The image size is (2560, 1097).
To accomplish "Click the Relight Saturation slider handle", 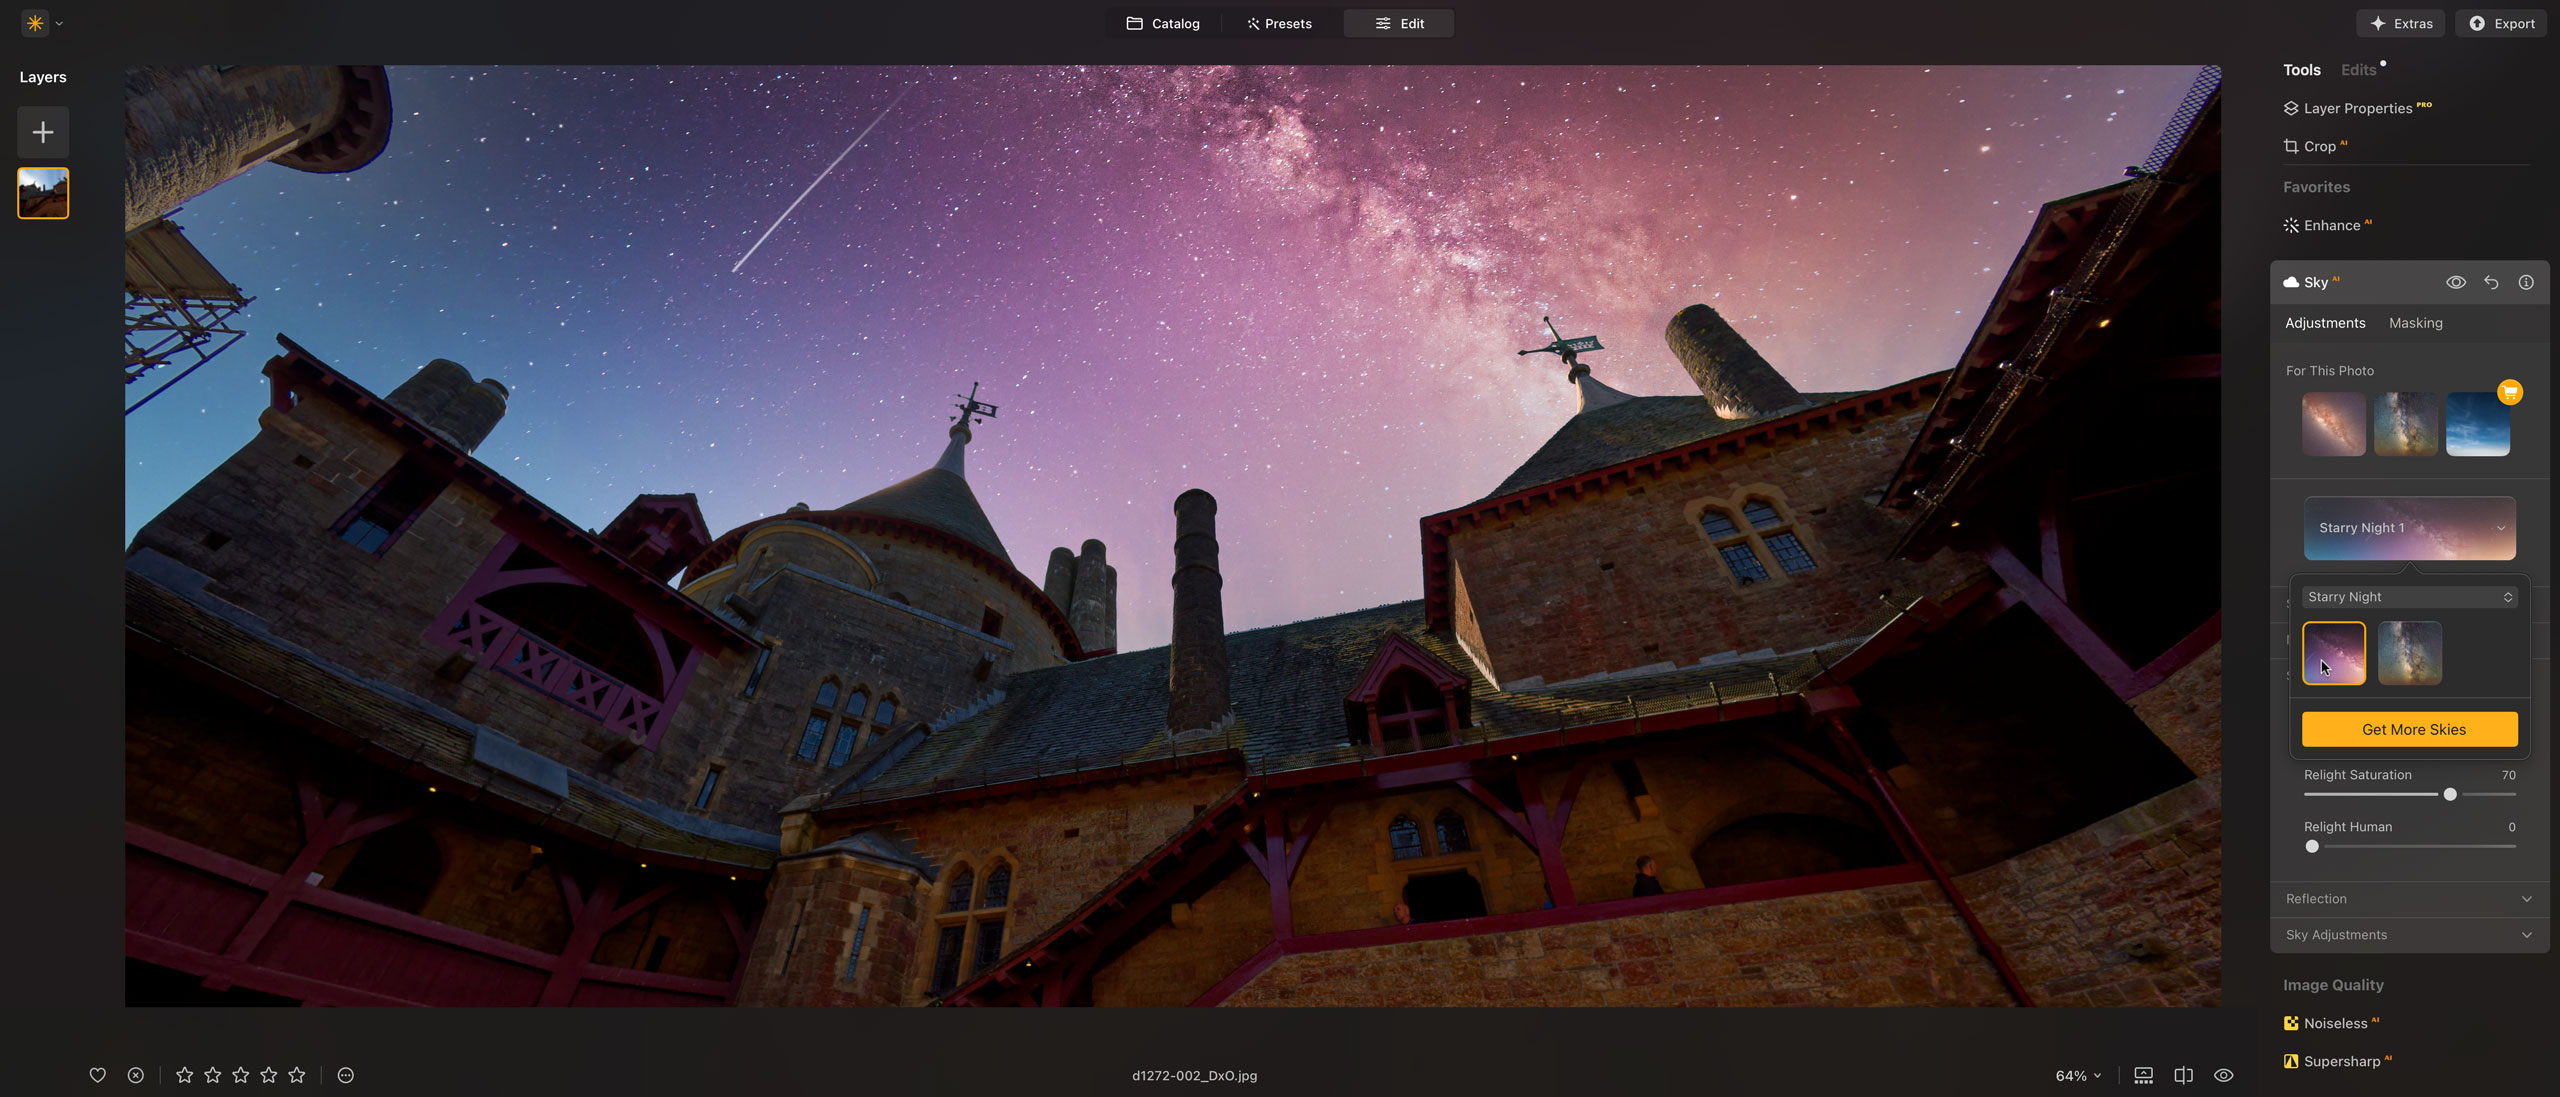I will click(2449, 794).
